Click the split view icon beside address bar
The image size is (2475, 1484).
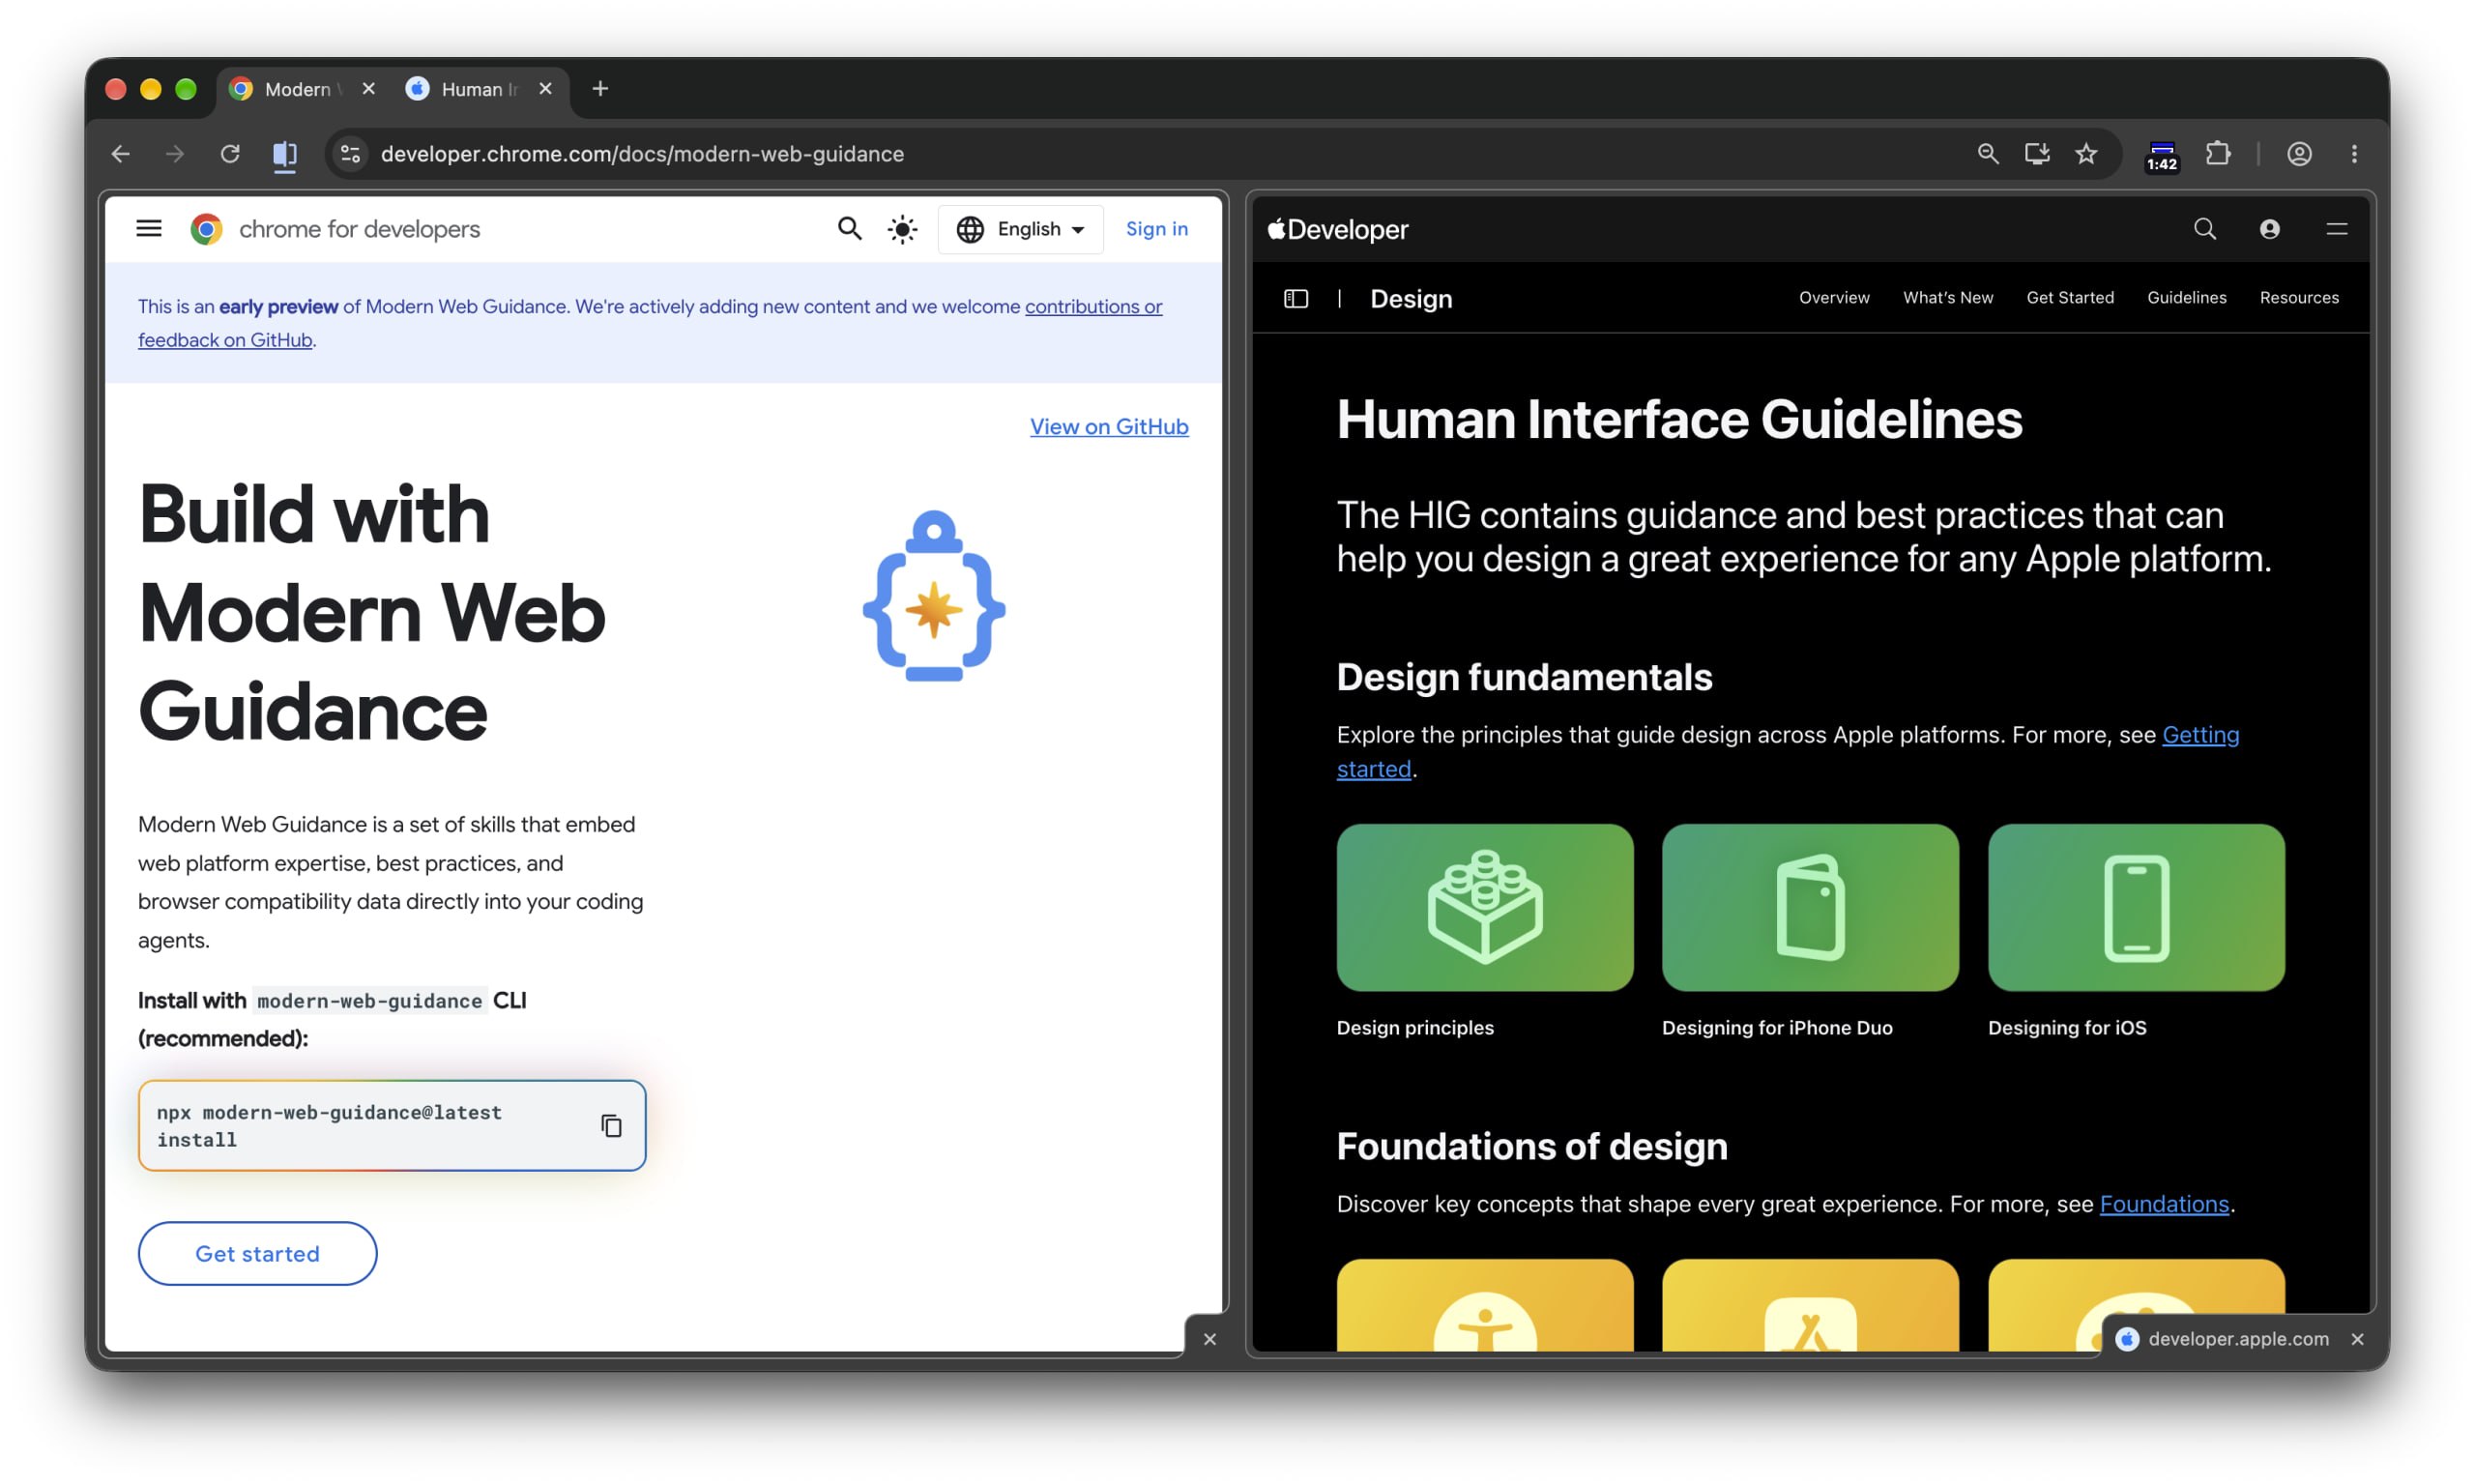tap(285, 154)
